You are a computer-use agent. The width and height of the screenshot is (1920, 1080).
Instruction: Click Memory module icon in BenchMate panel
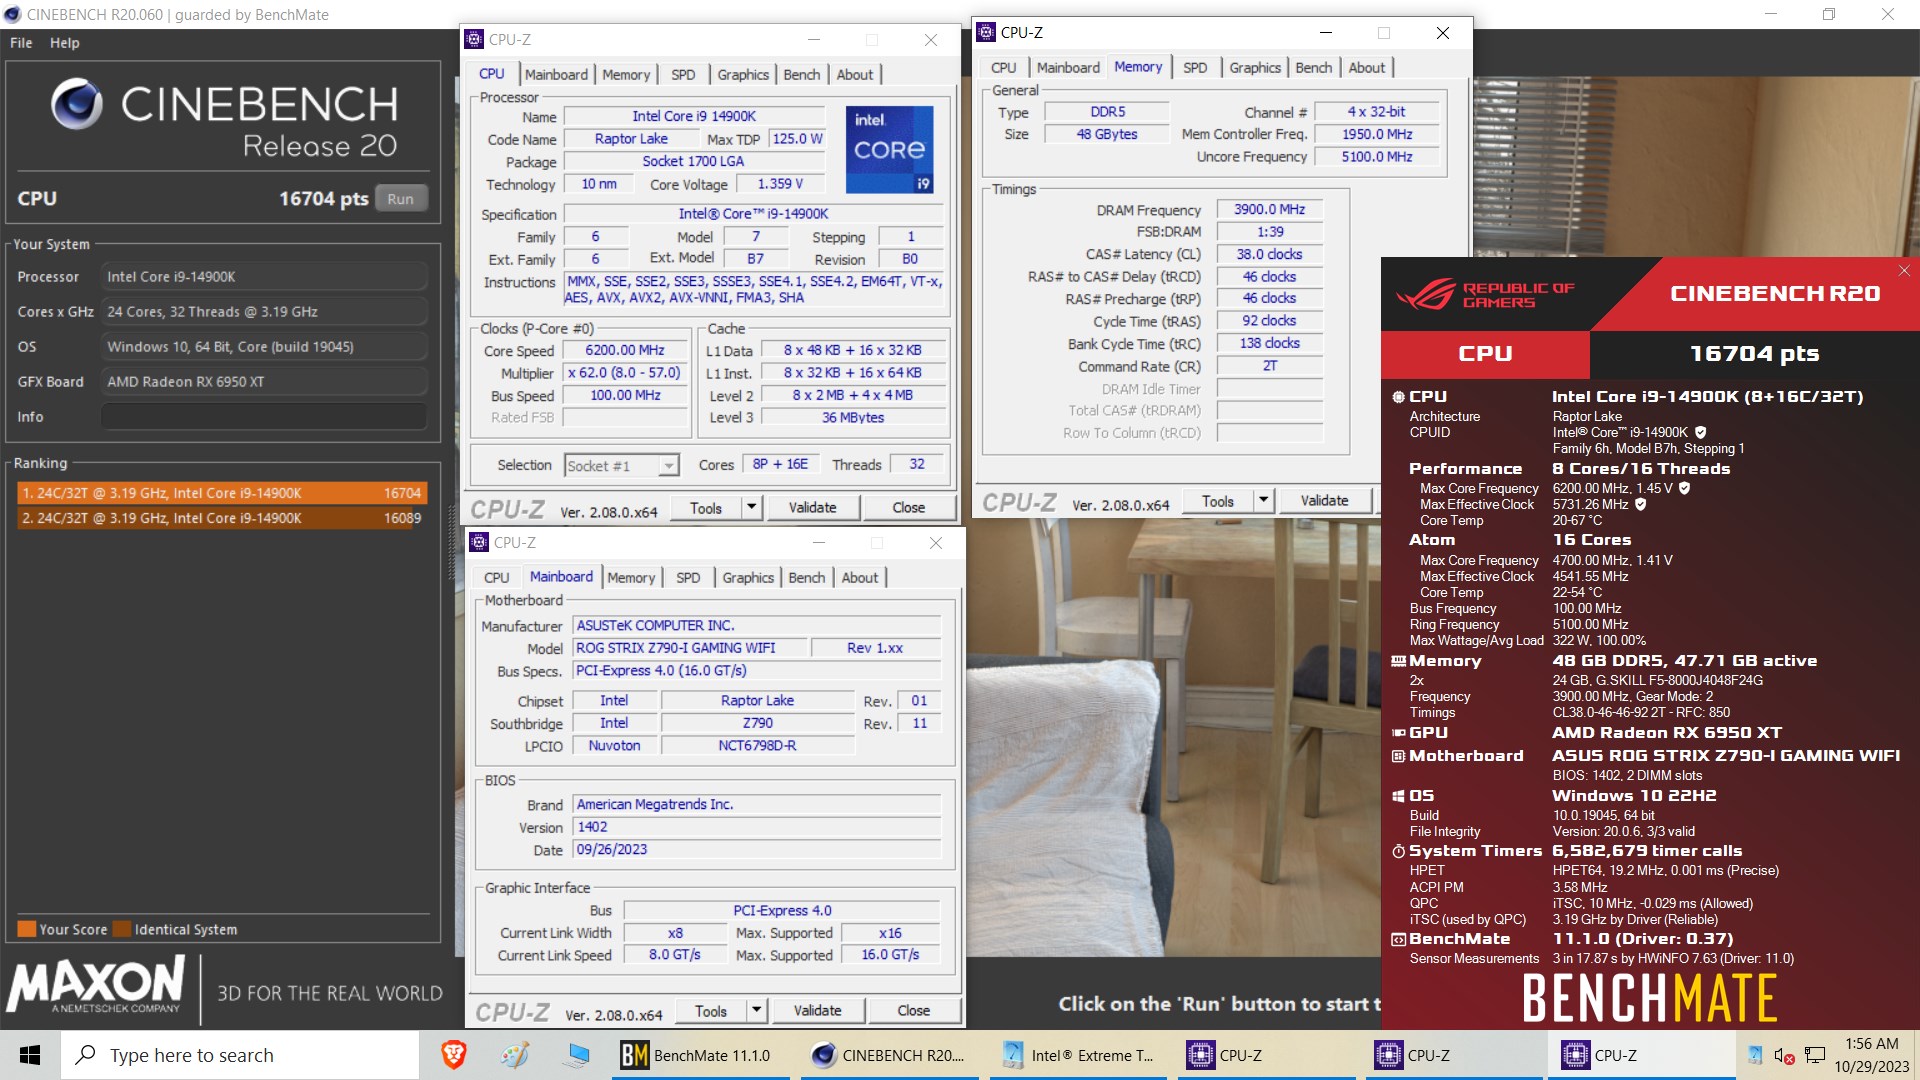coord(1398,661)
